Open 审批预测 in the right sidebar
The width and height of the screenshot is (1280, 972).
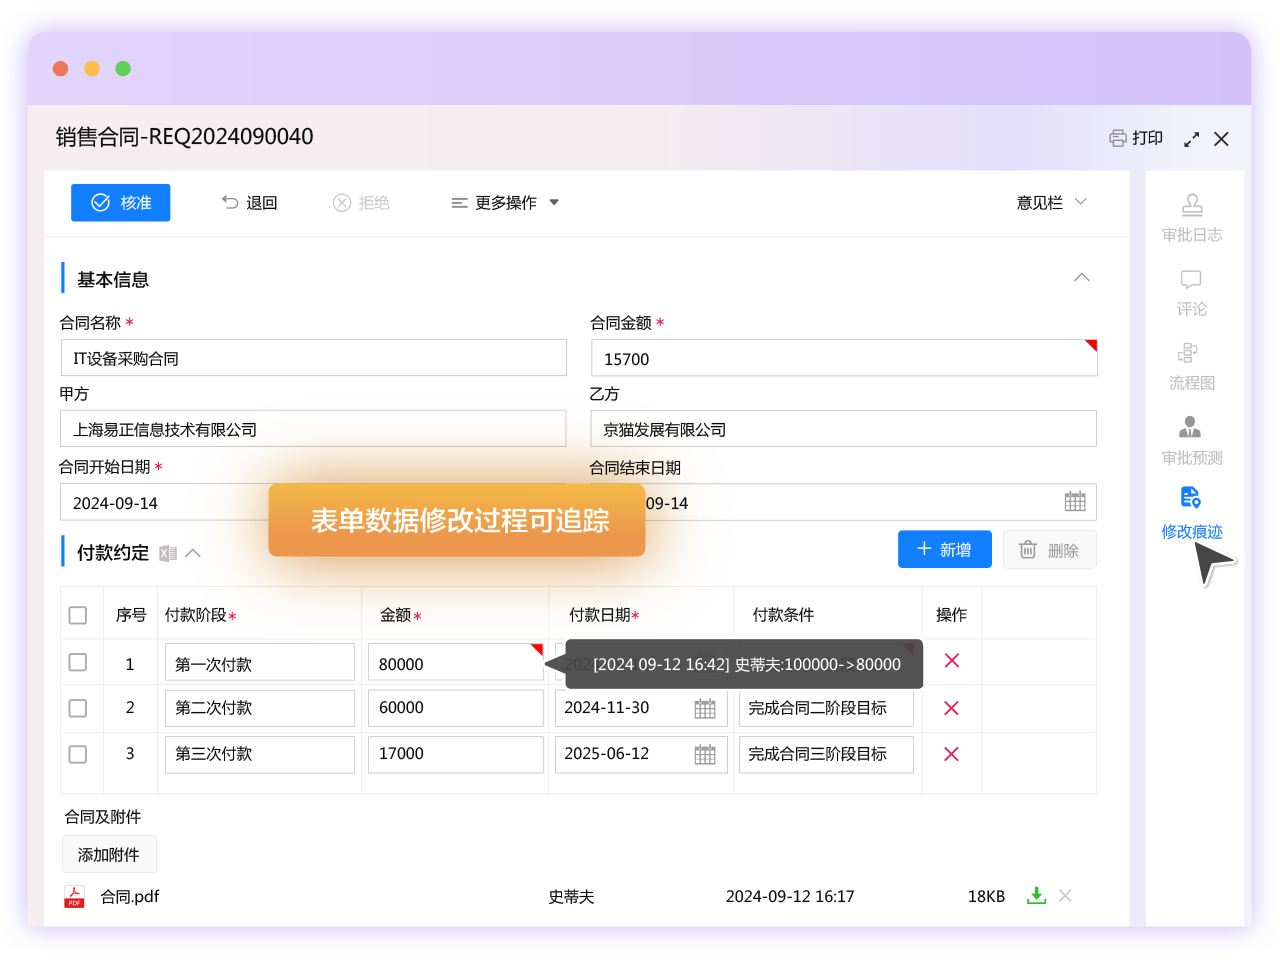tap(1189, 438)
